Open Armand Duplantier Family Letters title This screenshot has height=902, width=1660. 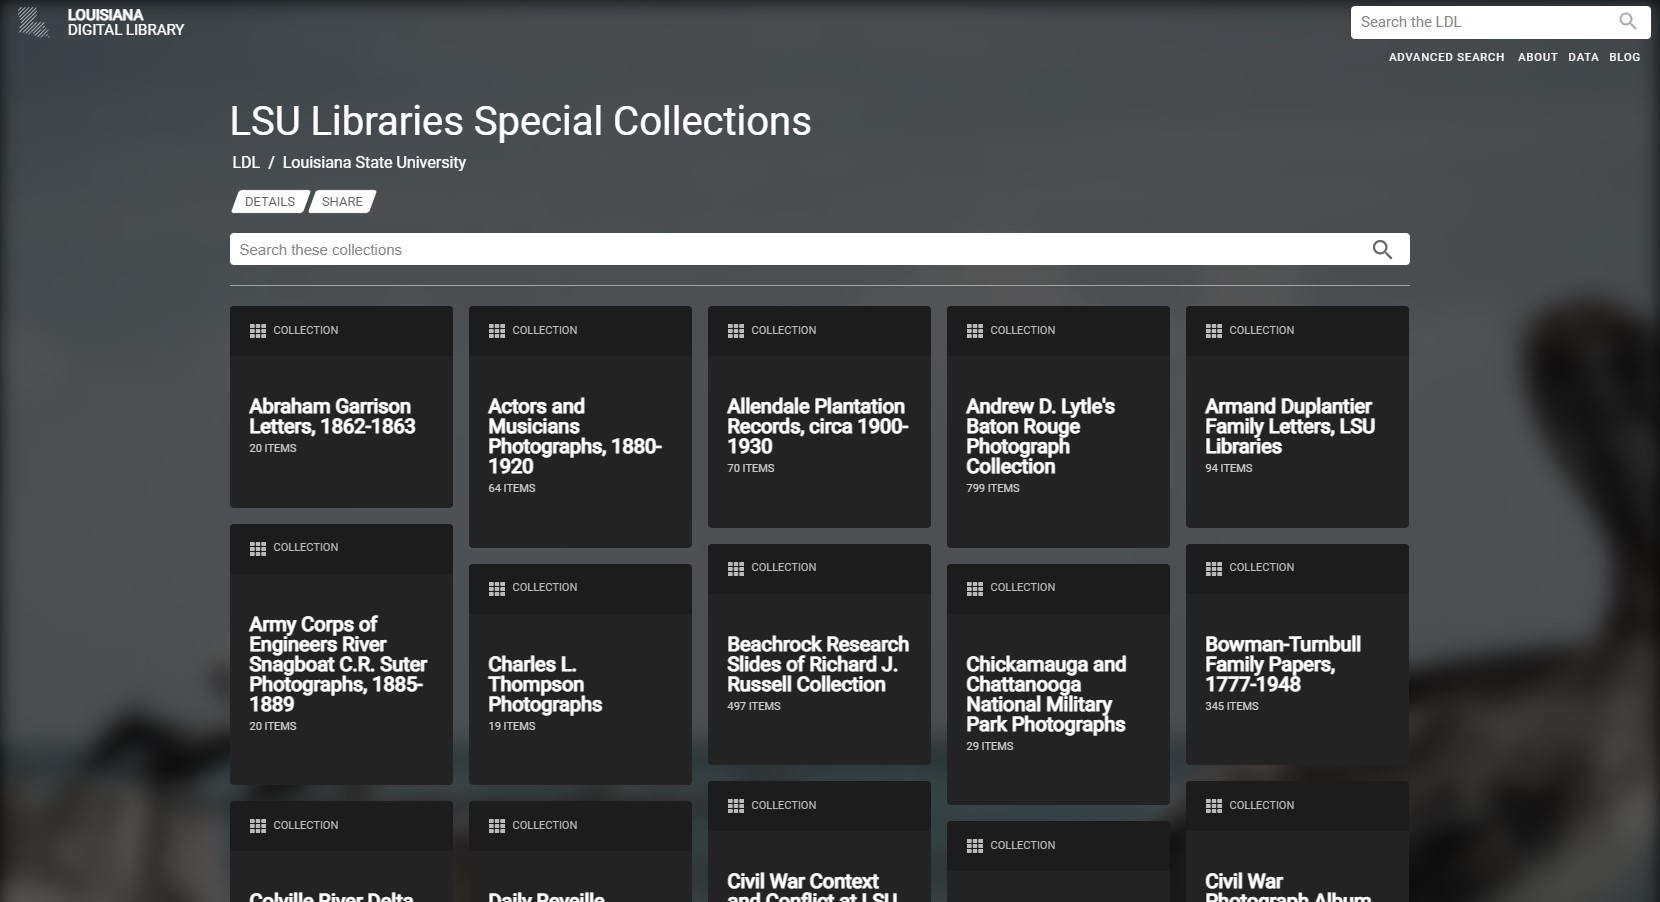1290,426
